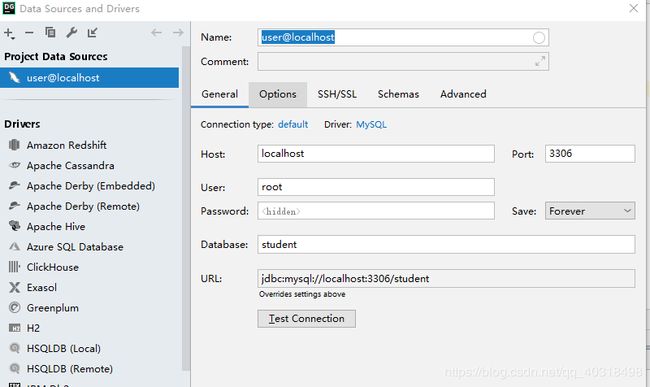Click the Greenplum driver icon
This screenshot has height=387, width=650.
coord(14,307)
